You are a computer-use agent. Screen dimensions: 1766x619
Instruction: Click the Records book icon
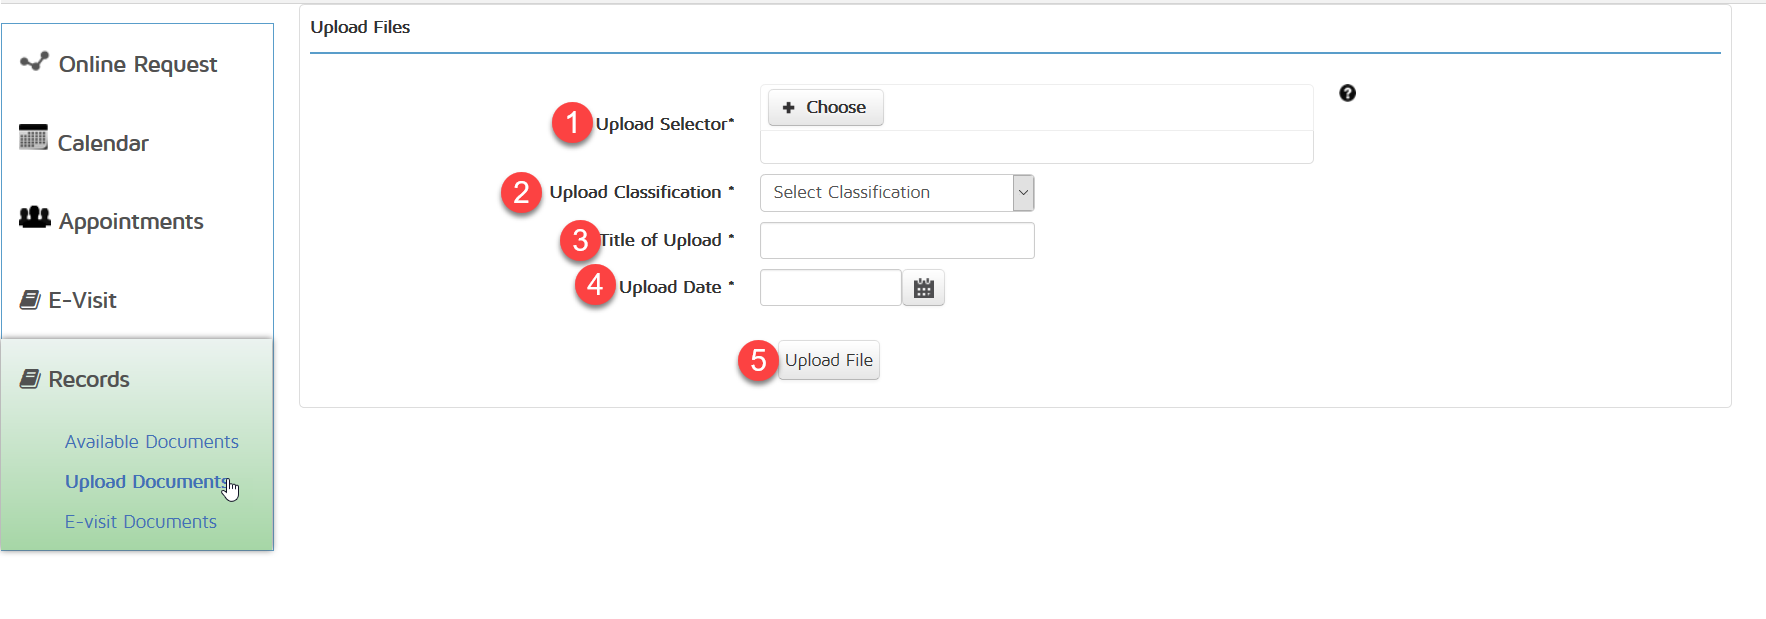[x=30, y=379]
